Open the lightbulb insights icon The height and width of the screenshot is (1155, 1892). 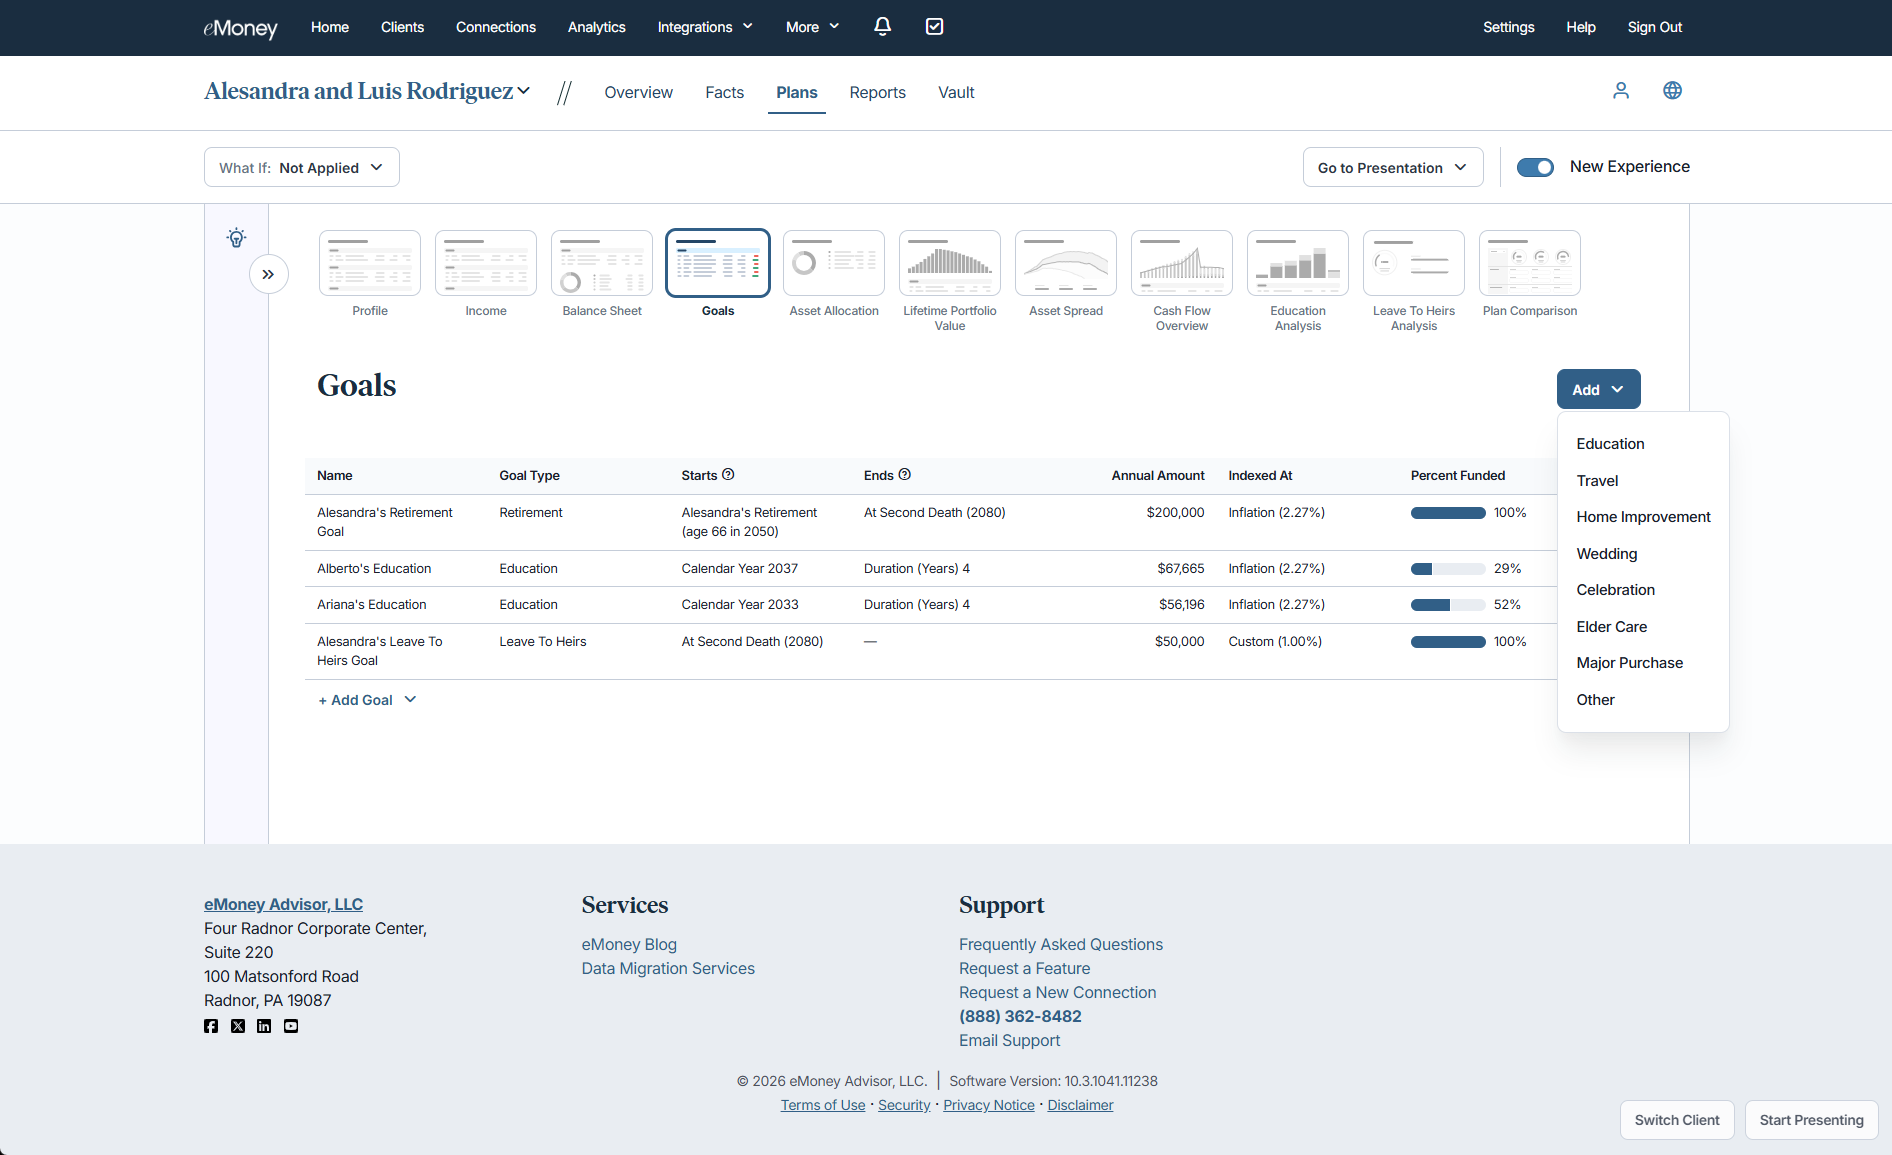(x=236, y=238)
